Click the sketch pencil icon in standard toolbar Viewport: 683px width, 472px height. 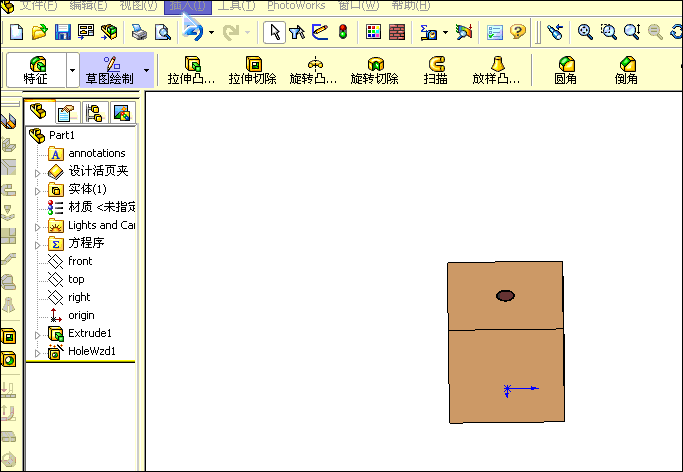pyautogui.click(x=320, y=32)
